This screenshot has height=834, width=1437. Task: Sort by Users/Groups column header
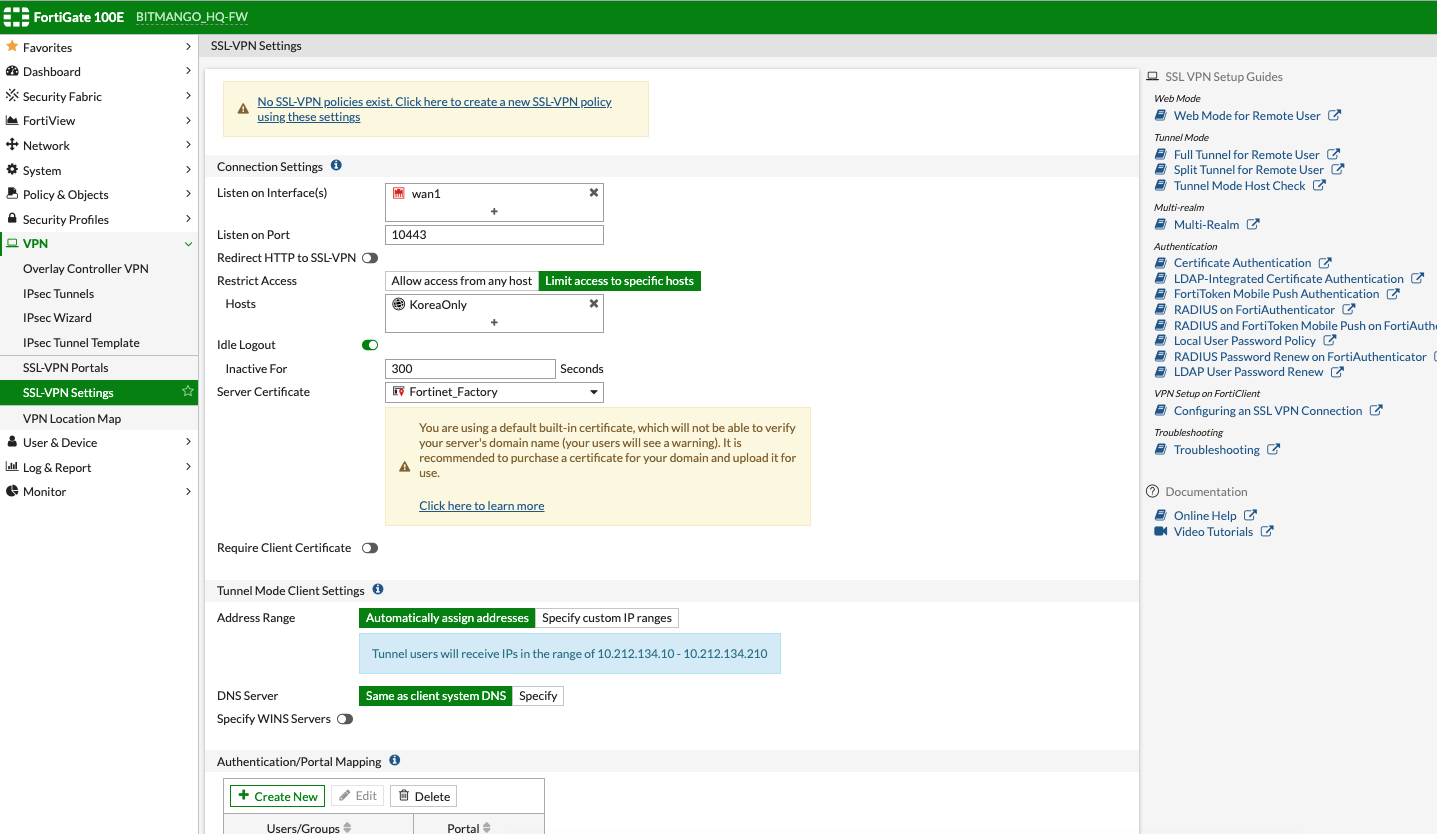click(x=318, y=826)
